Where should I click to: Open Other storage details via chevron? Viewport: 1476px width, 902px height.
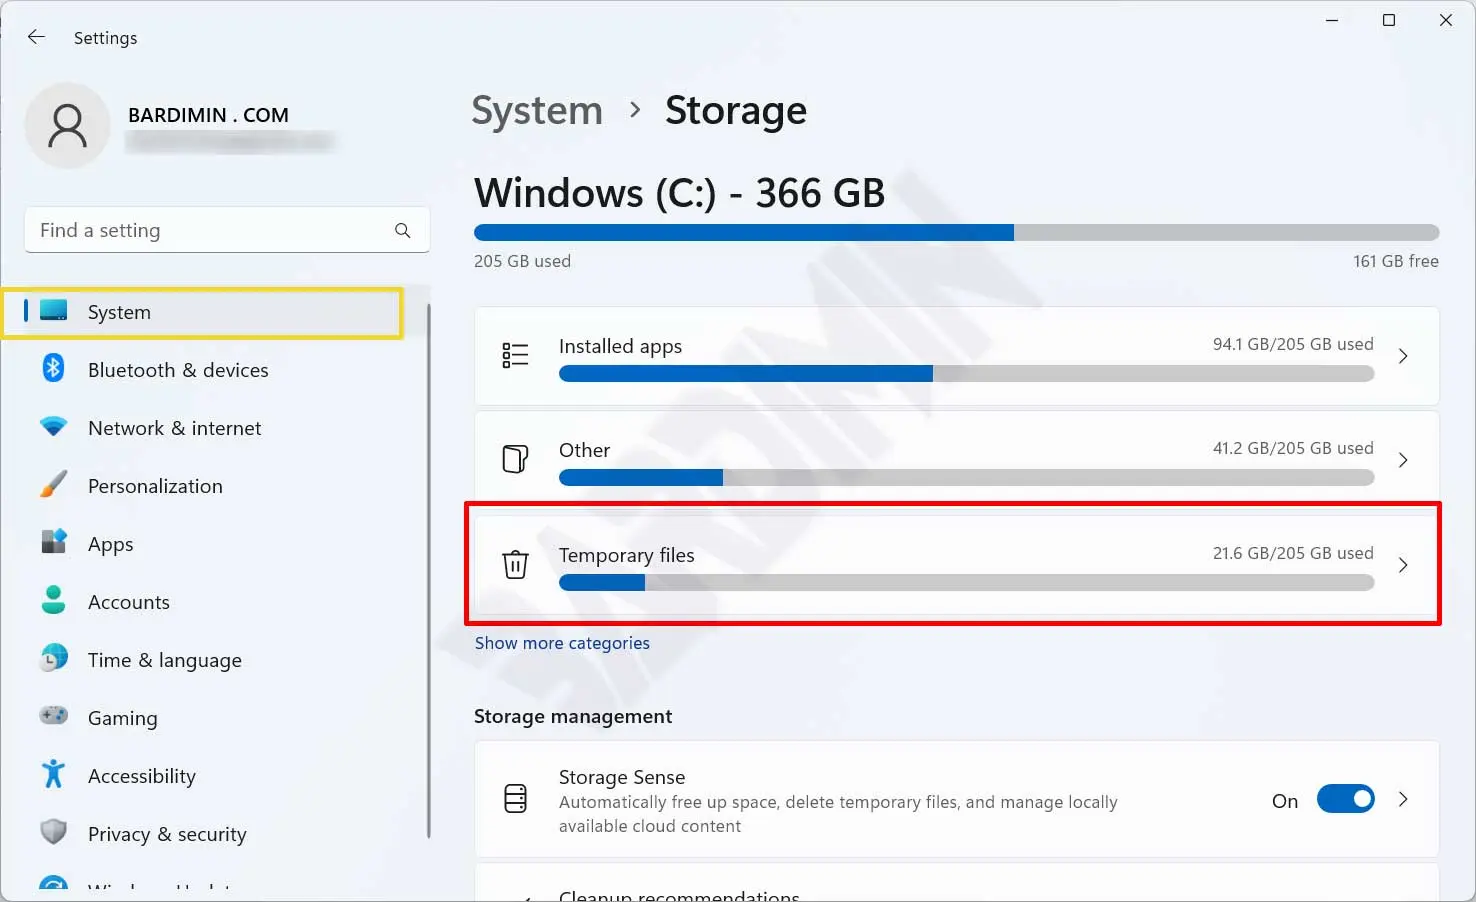[x=1403, y=460]
